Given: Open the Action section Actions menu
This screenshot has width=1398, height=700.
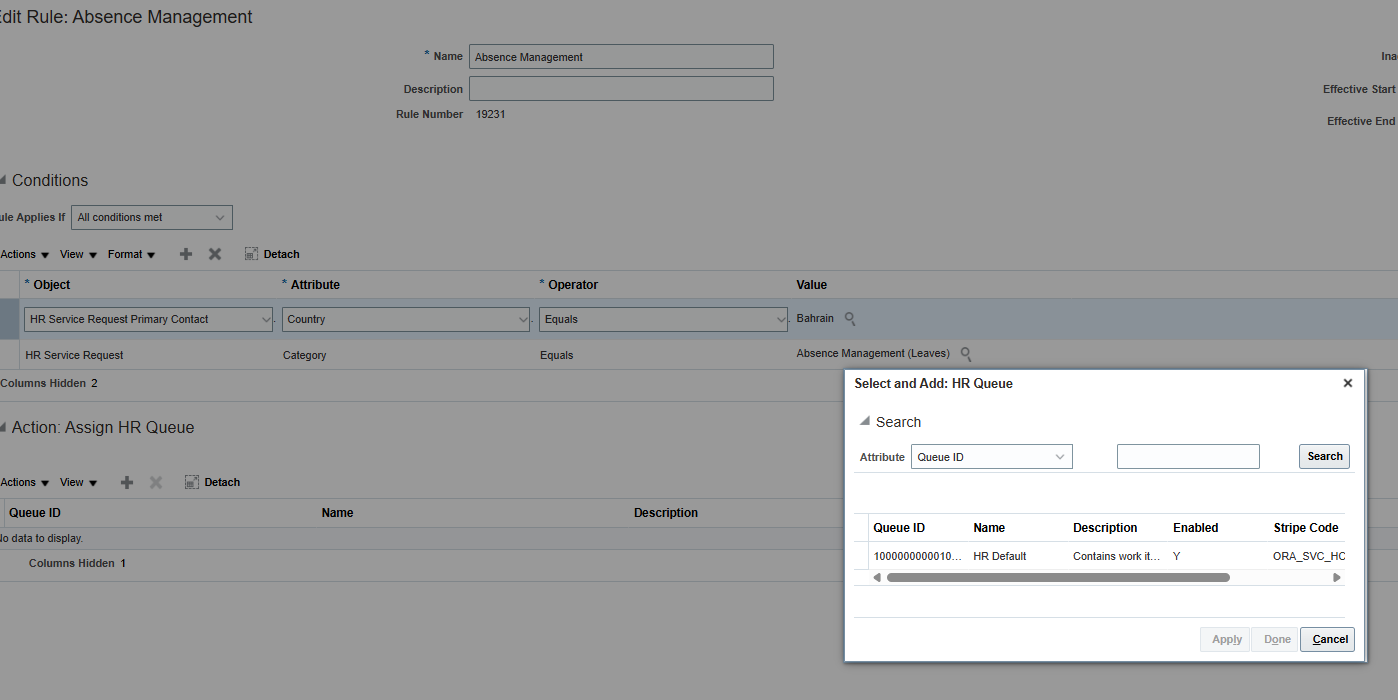Looking at the screenshot, I should pos(25,482).
